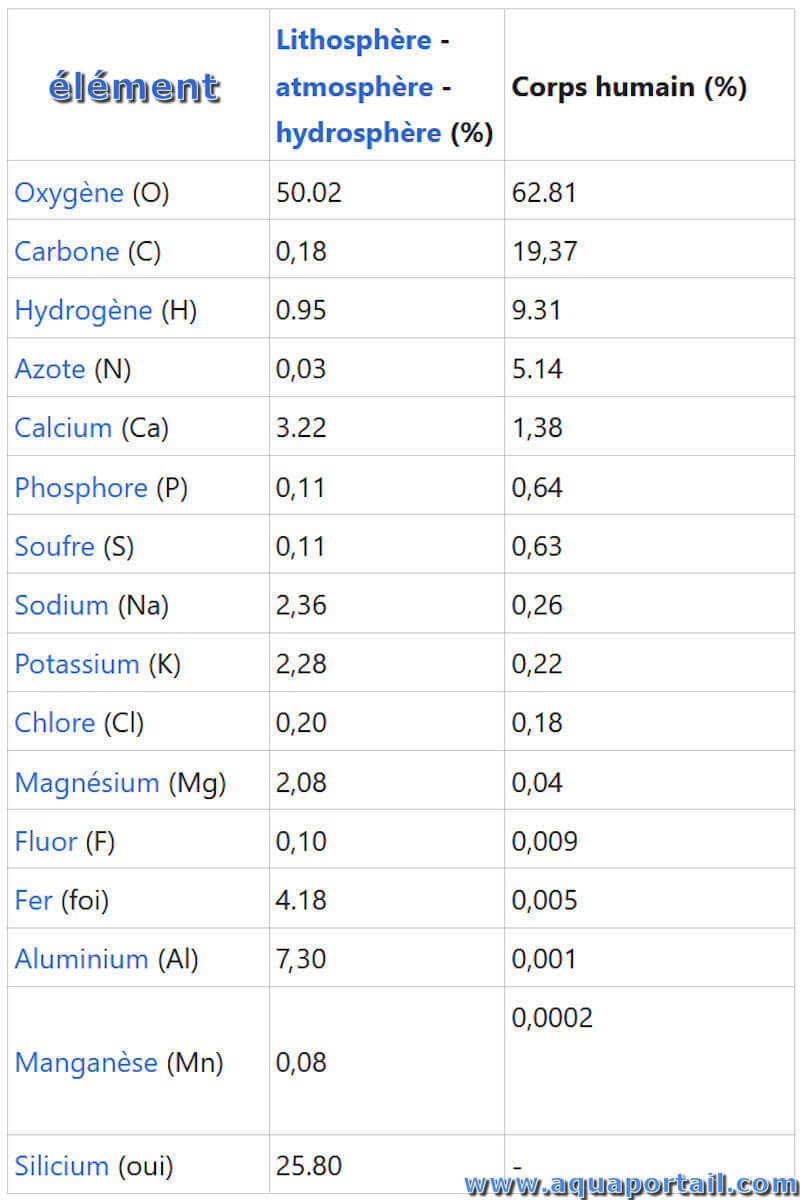This screenshot has height=1200, width=800.
Task: Select the Aluminium link
Action: point(81,959)
